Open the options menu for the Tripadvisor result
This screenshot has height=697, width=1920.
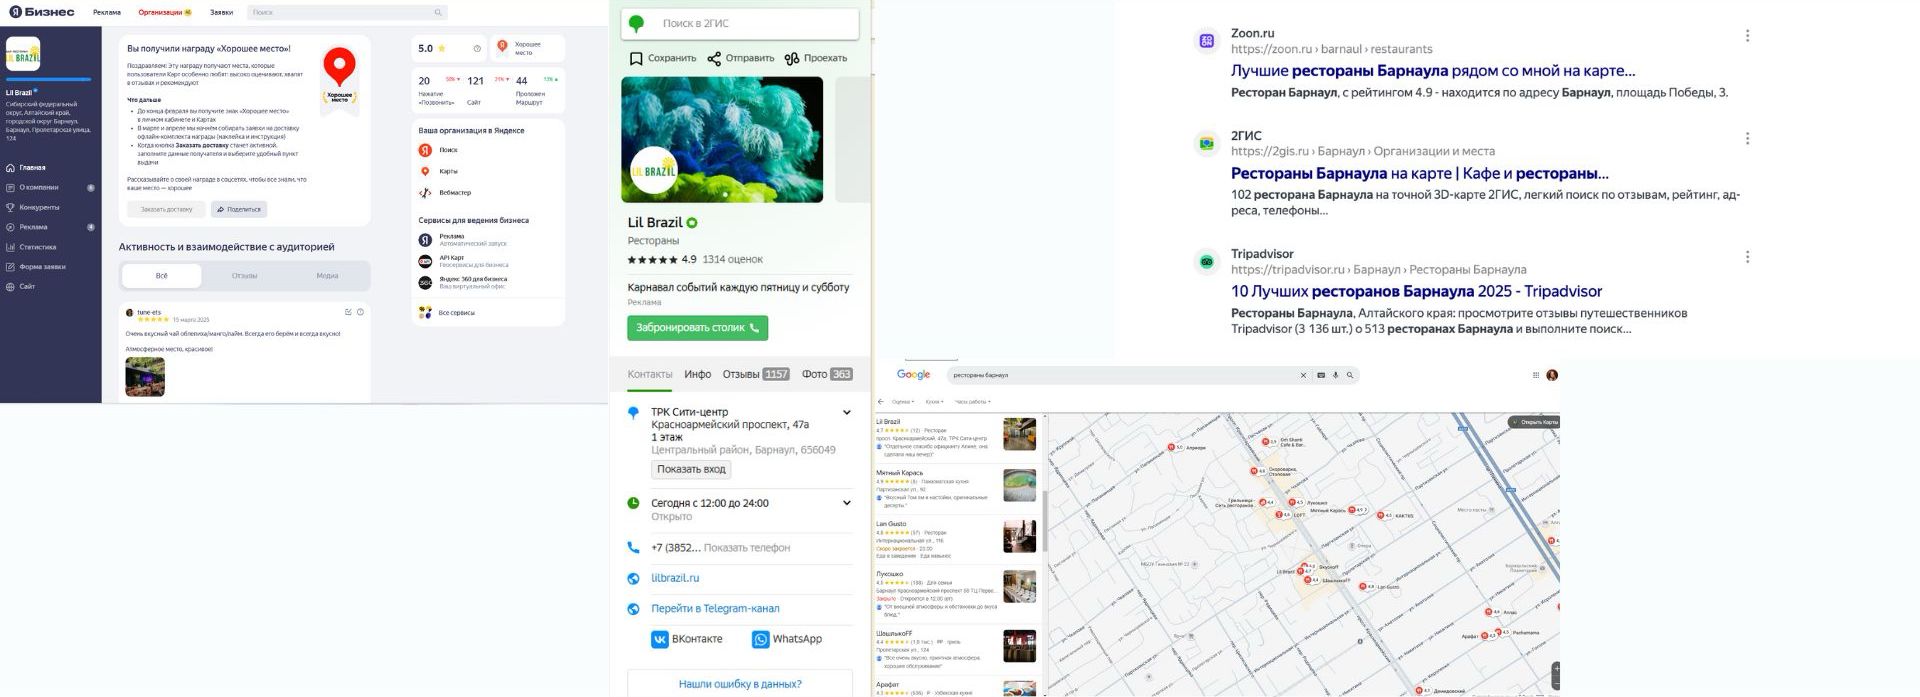pos(1747,256)
